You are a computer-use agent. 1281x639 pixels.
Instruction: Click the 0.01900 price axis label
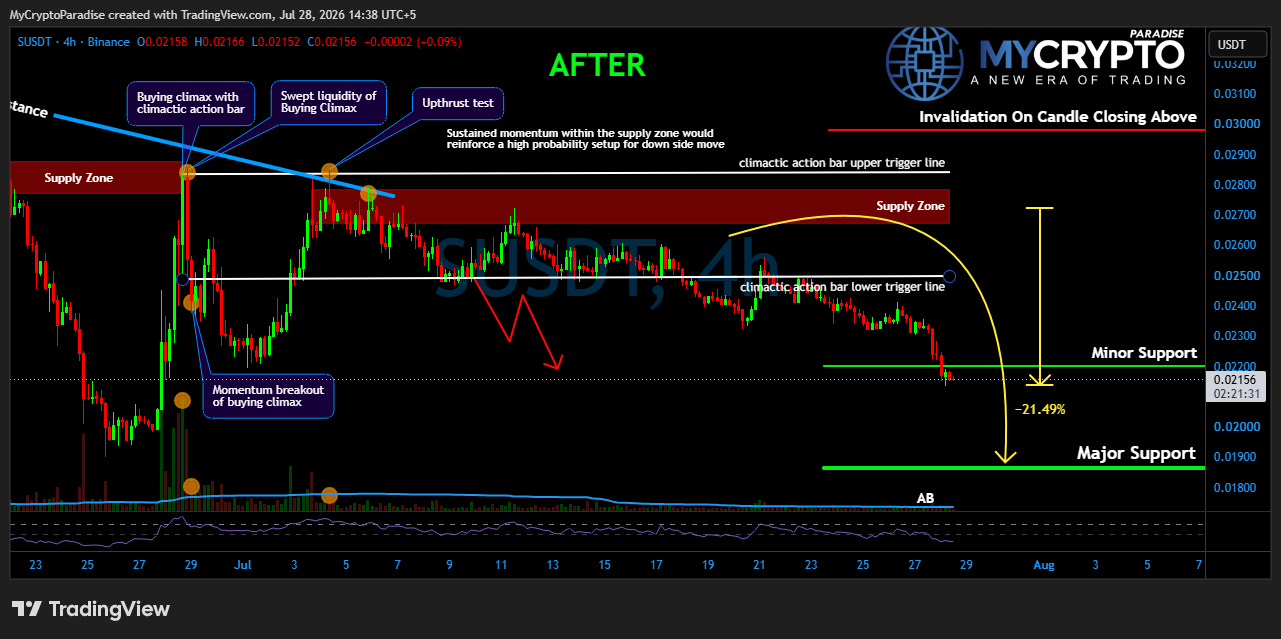tap(1235, 457)
